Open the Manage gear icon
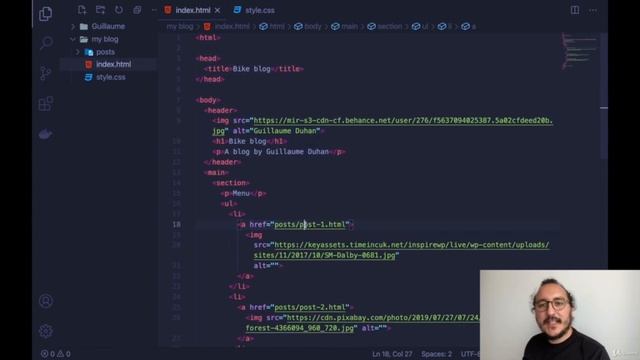 click(x=46, y=331)
